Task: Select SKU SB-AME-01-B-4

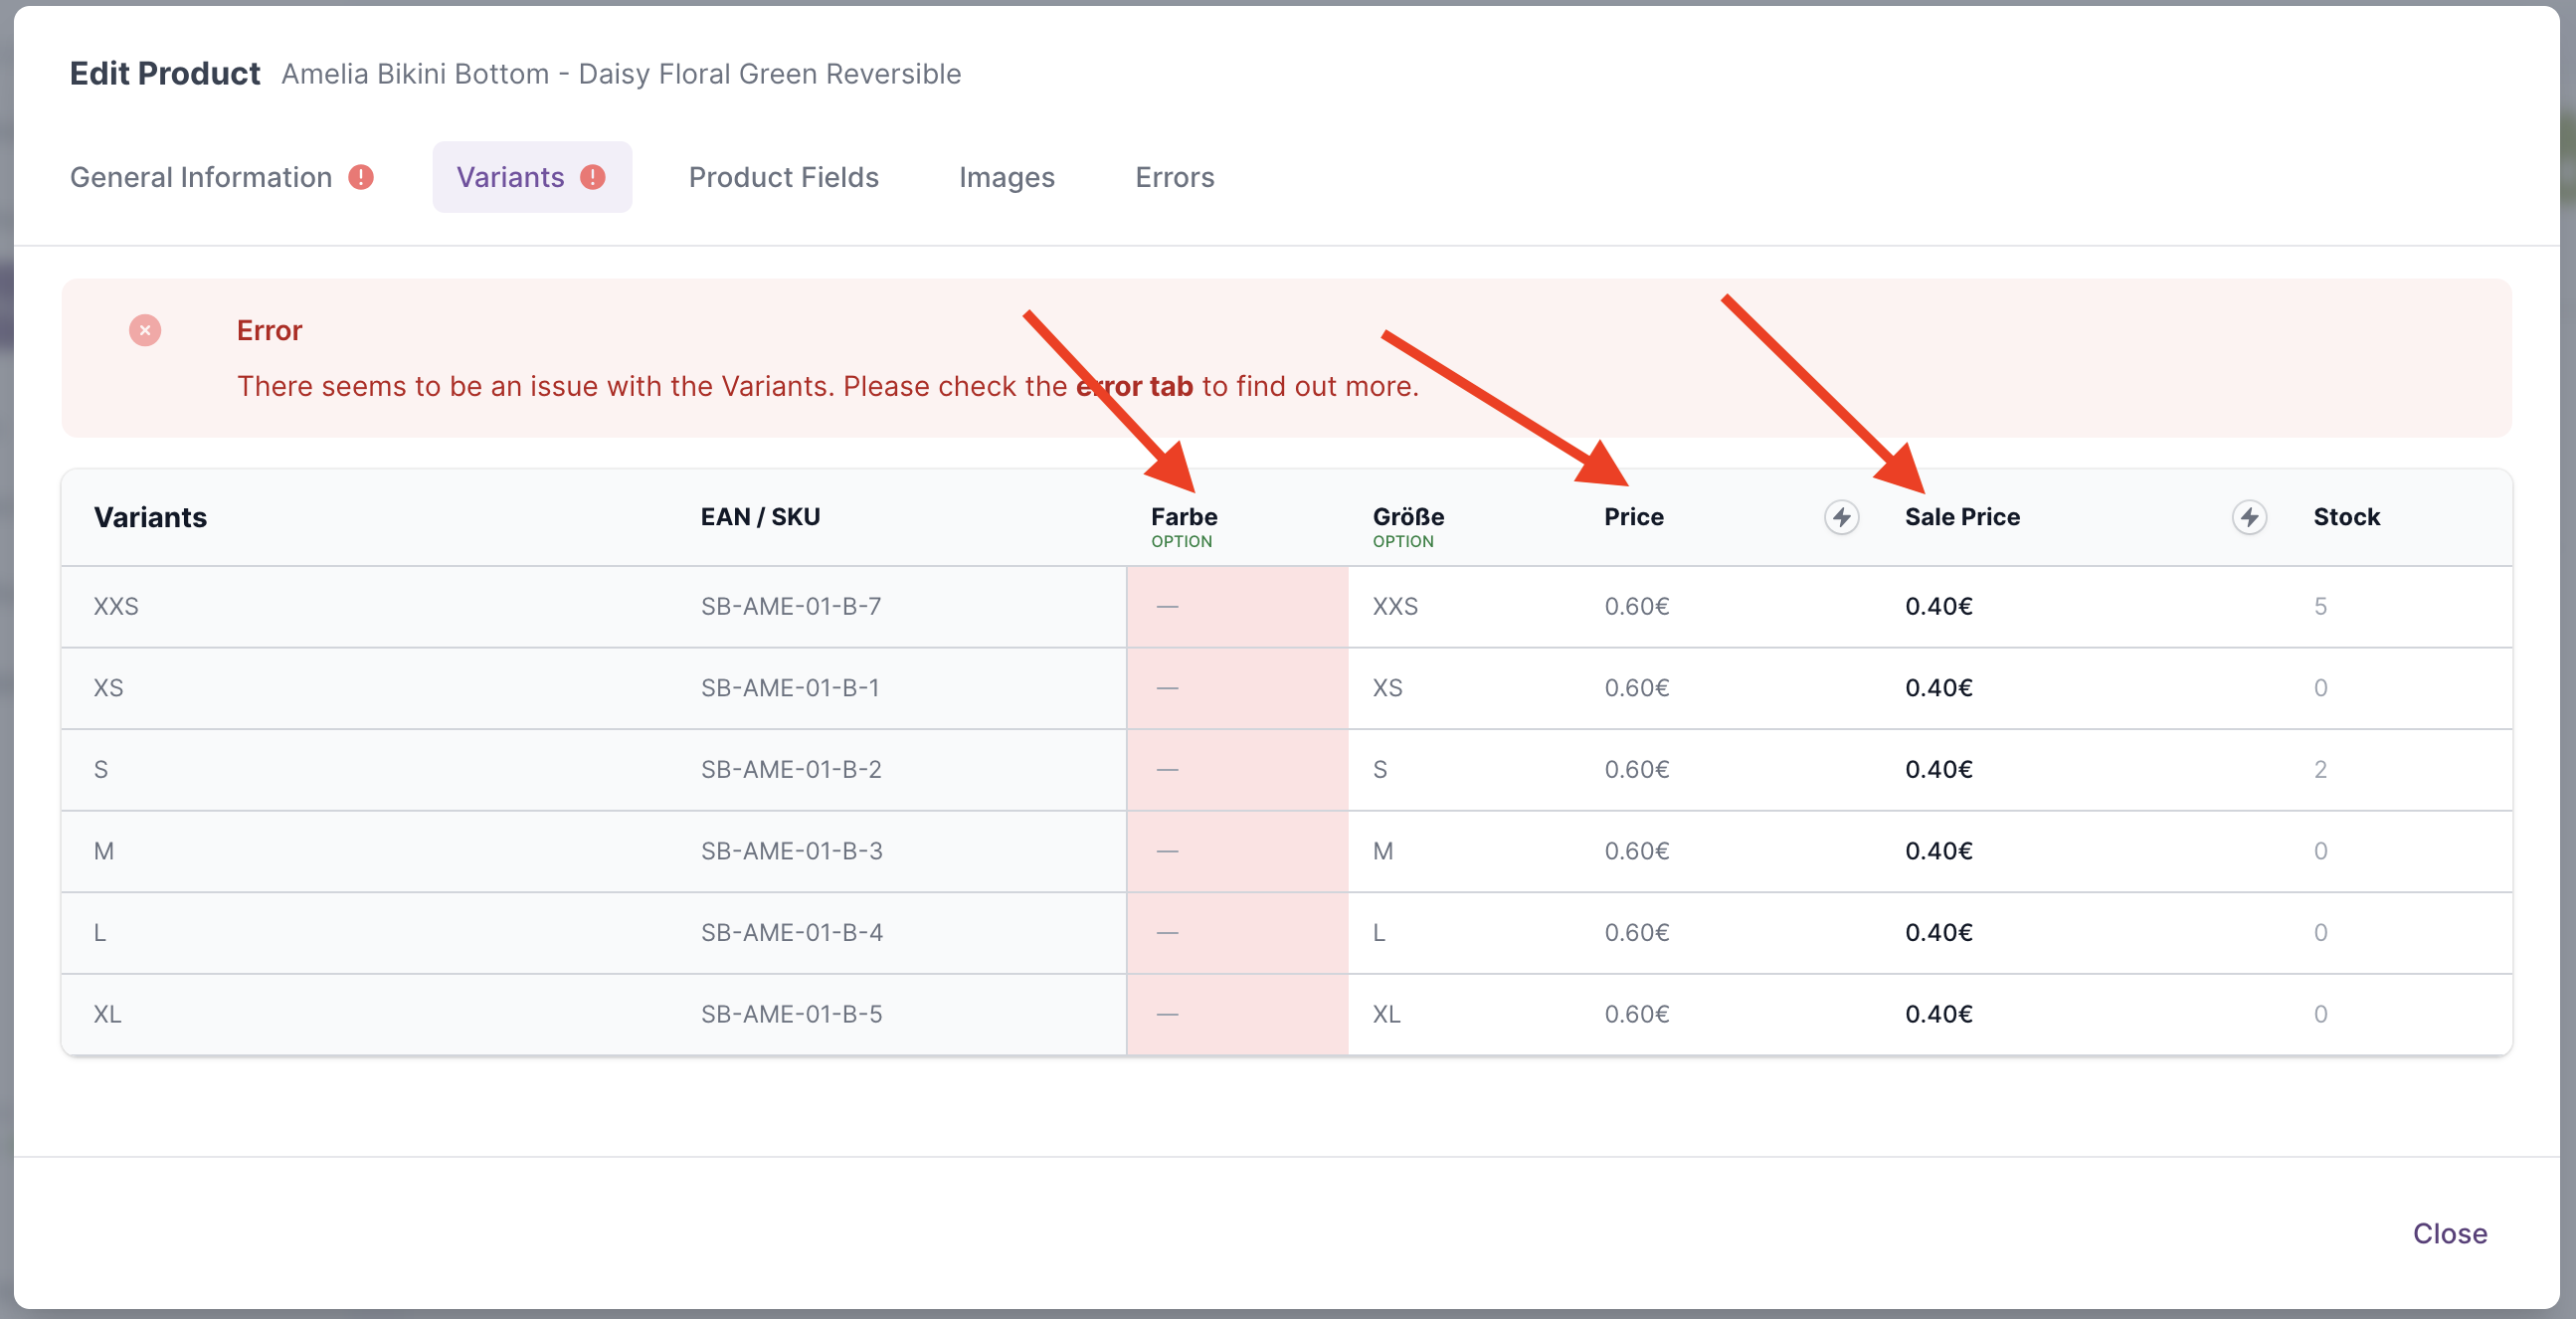Action: [792, 932]
